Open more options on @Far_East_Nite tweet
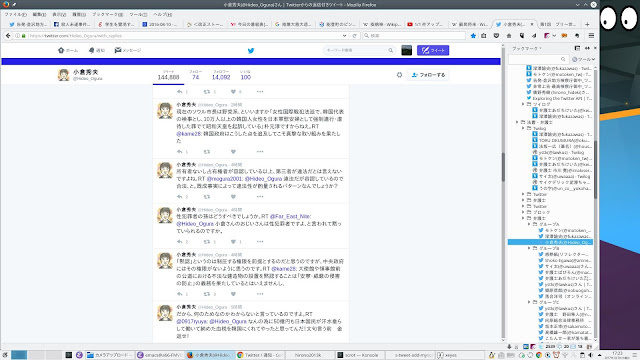The width and height of the screenshot is (640, 360). click(x=260, y=242)
